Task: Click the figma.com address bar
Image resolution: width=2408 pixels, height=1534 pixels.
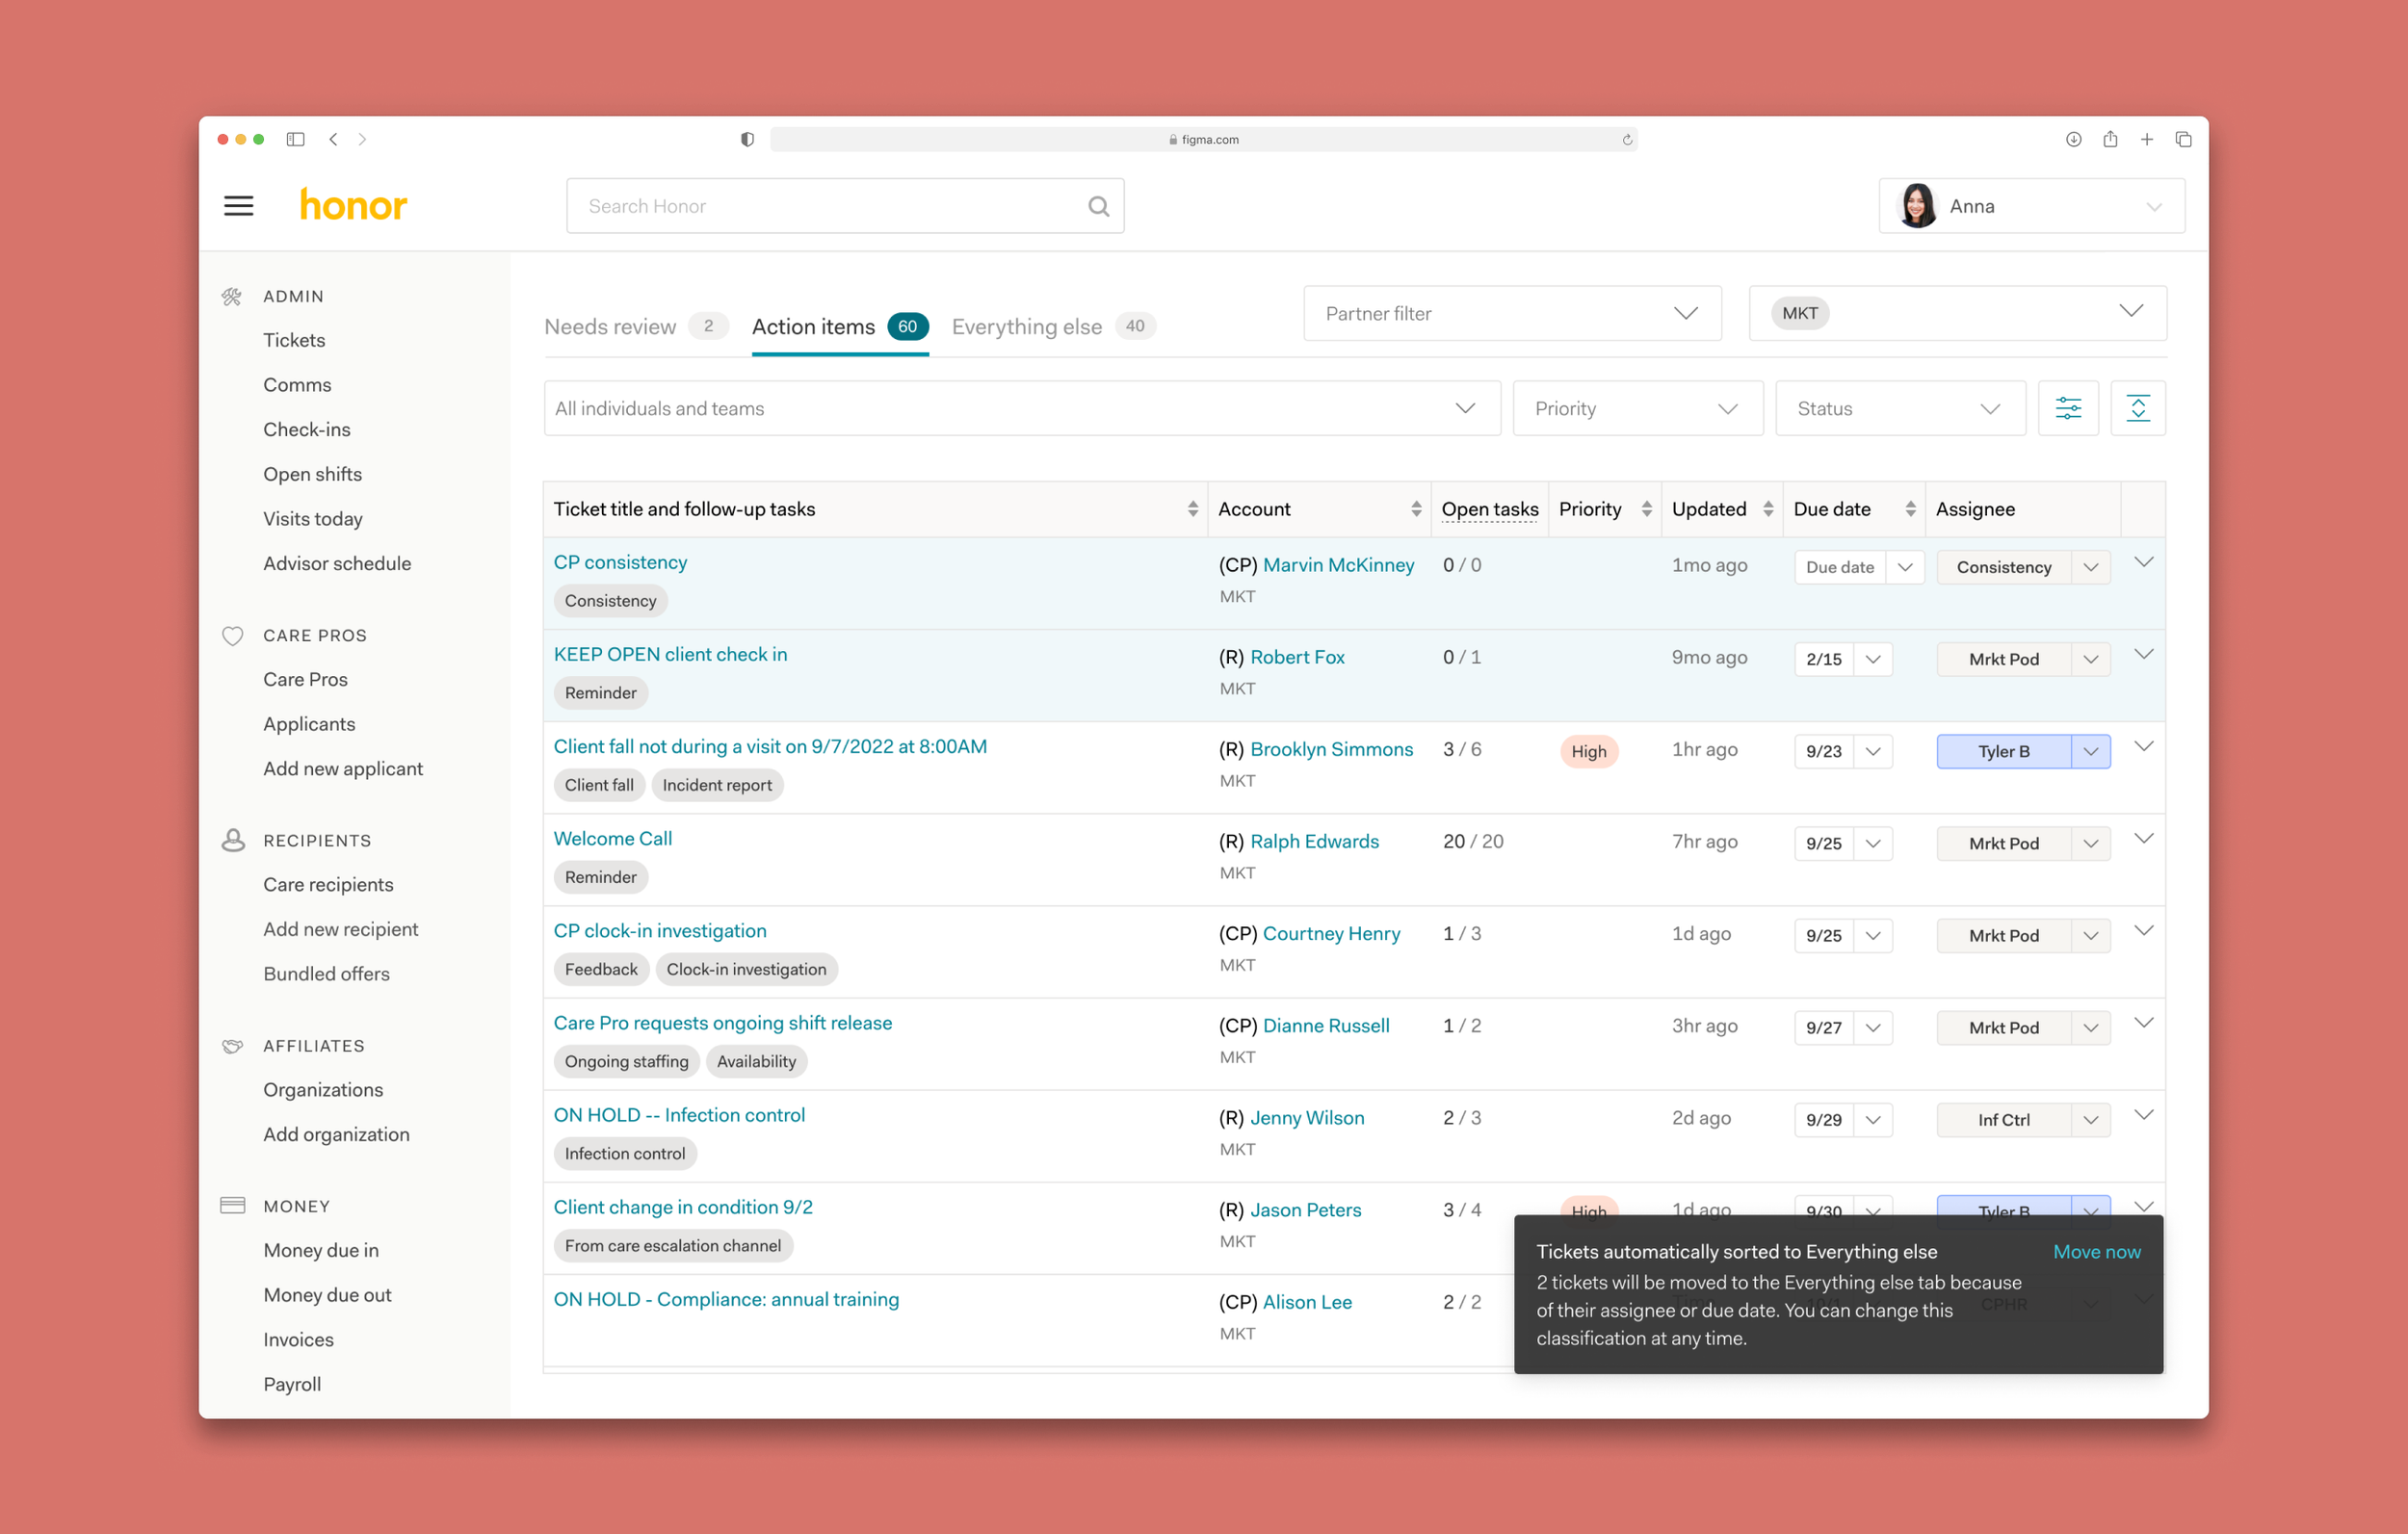Action: pyautogui.click(x=1203, y=139)
